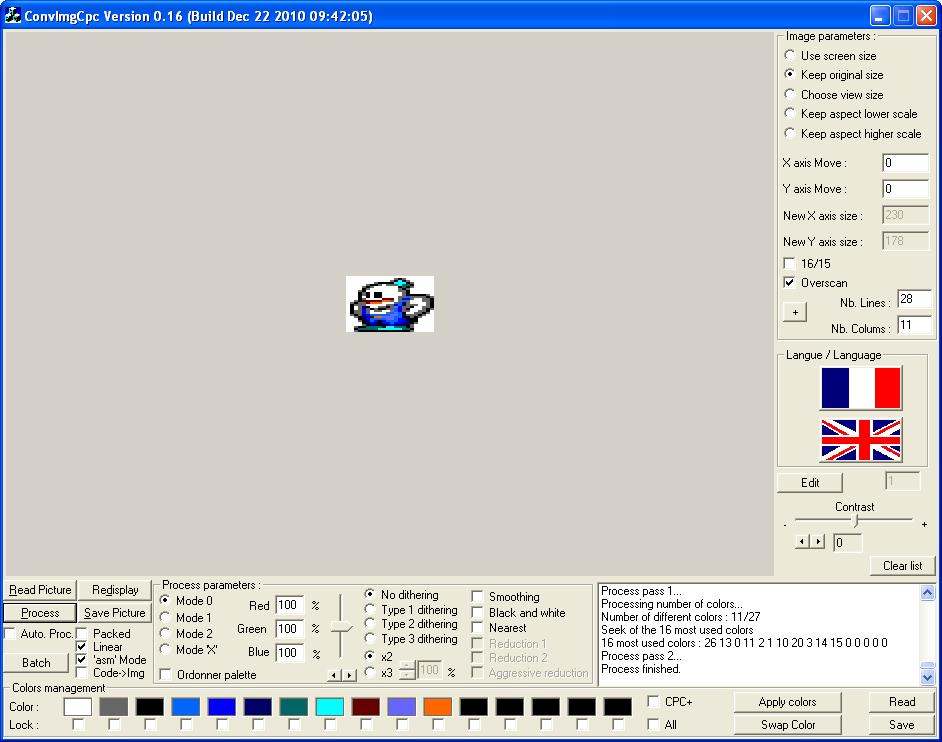
Task: Click Apply colors button
Action: [x=787, y=702]
